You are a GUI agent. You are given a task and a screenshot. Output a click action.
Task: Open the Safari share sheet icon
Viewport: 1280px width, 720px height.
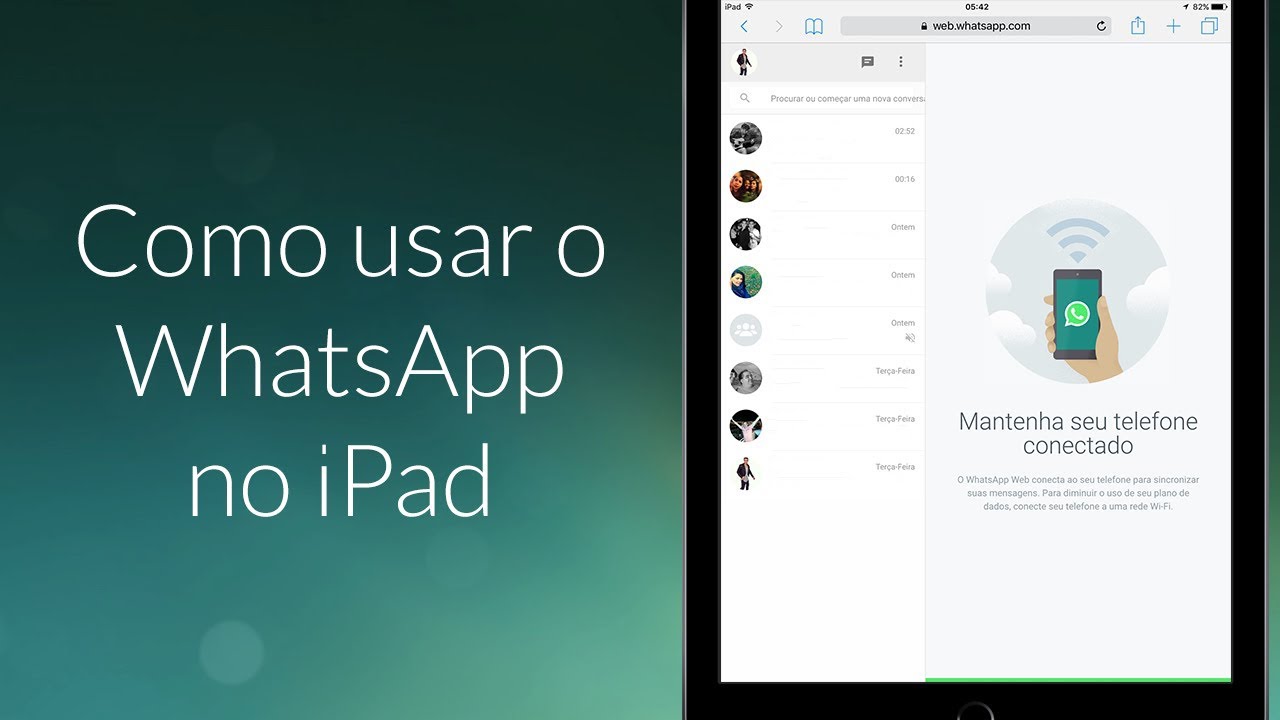point(1138,26)
